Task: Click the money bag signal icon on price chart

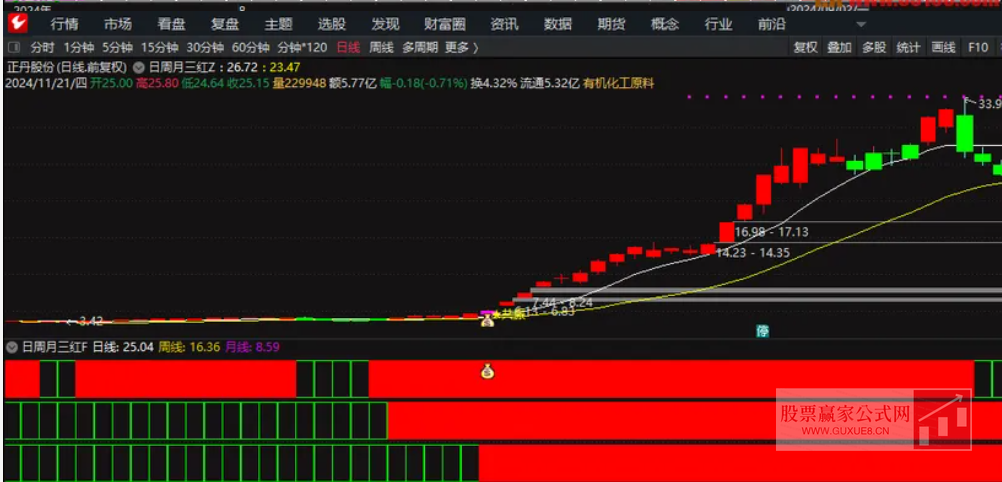Action: (488, 320)
